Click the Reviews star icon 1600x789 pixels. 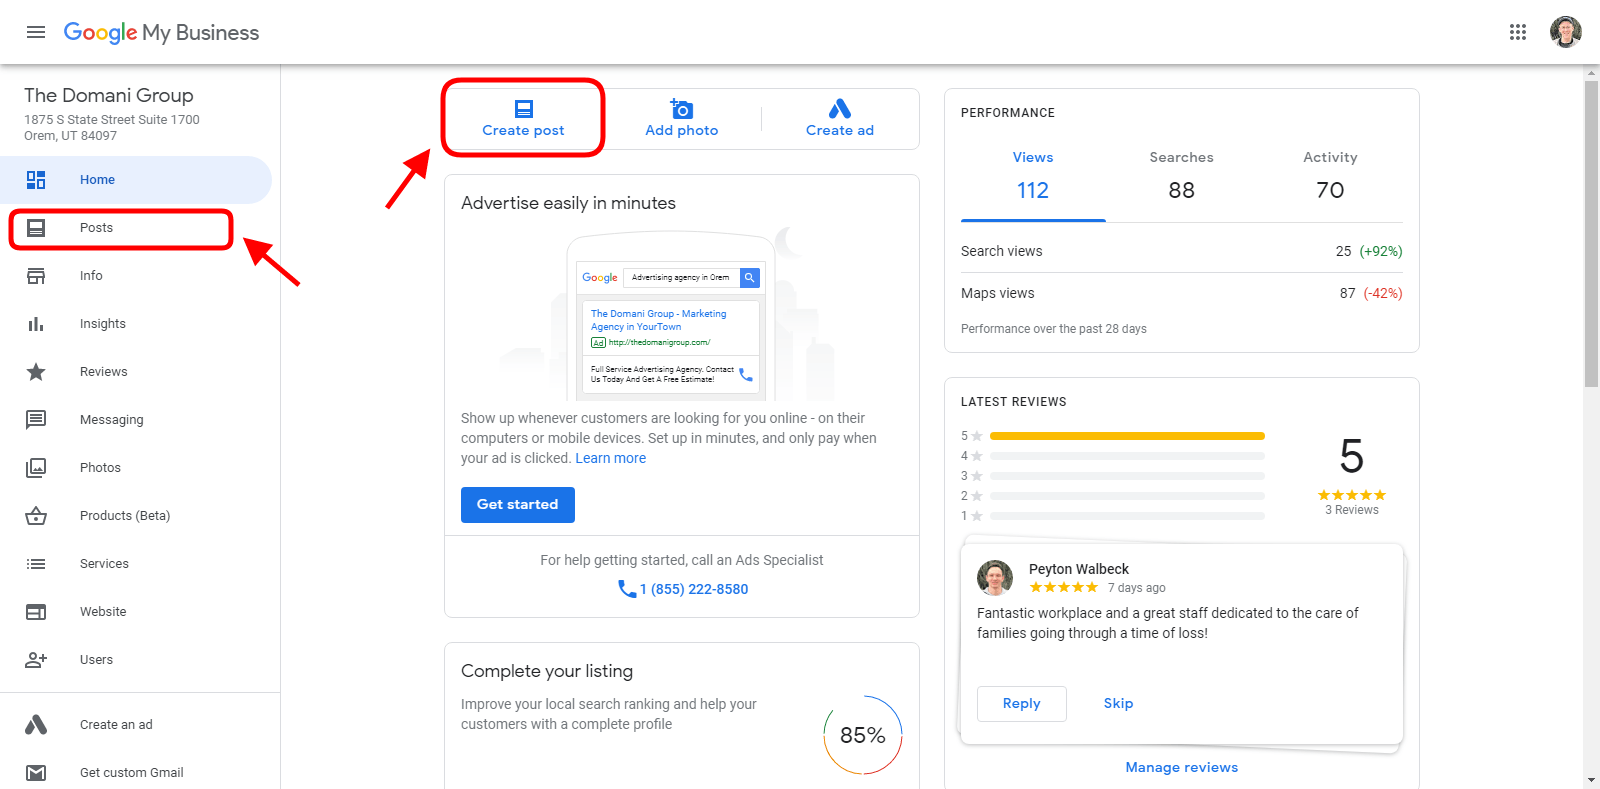click(x=36, y=372)
